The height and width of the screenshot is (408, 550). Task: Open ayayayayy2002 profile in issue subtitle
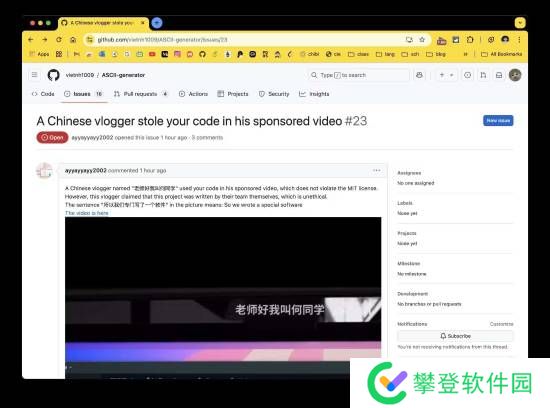[92, 138]
